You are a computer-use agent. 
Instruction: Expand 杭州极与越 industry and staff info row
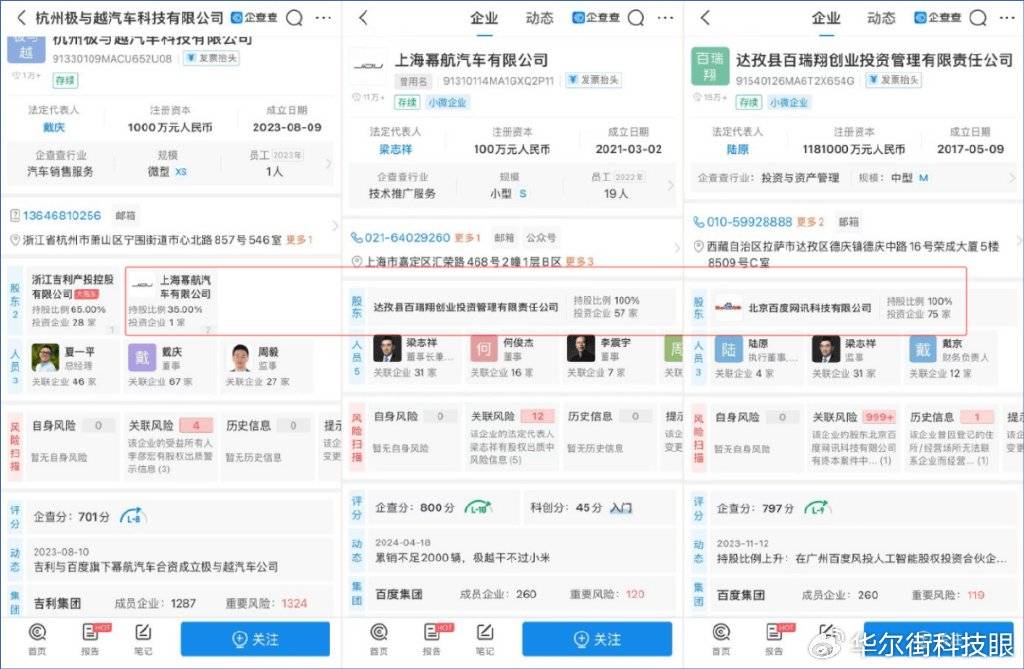tap(170, 163)
